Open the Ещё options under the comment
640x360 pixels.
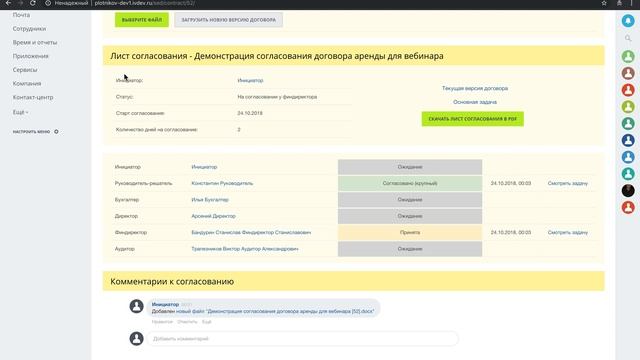pyautogui.click(x=207, y=322)
